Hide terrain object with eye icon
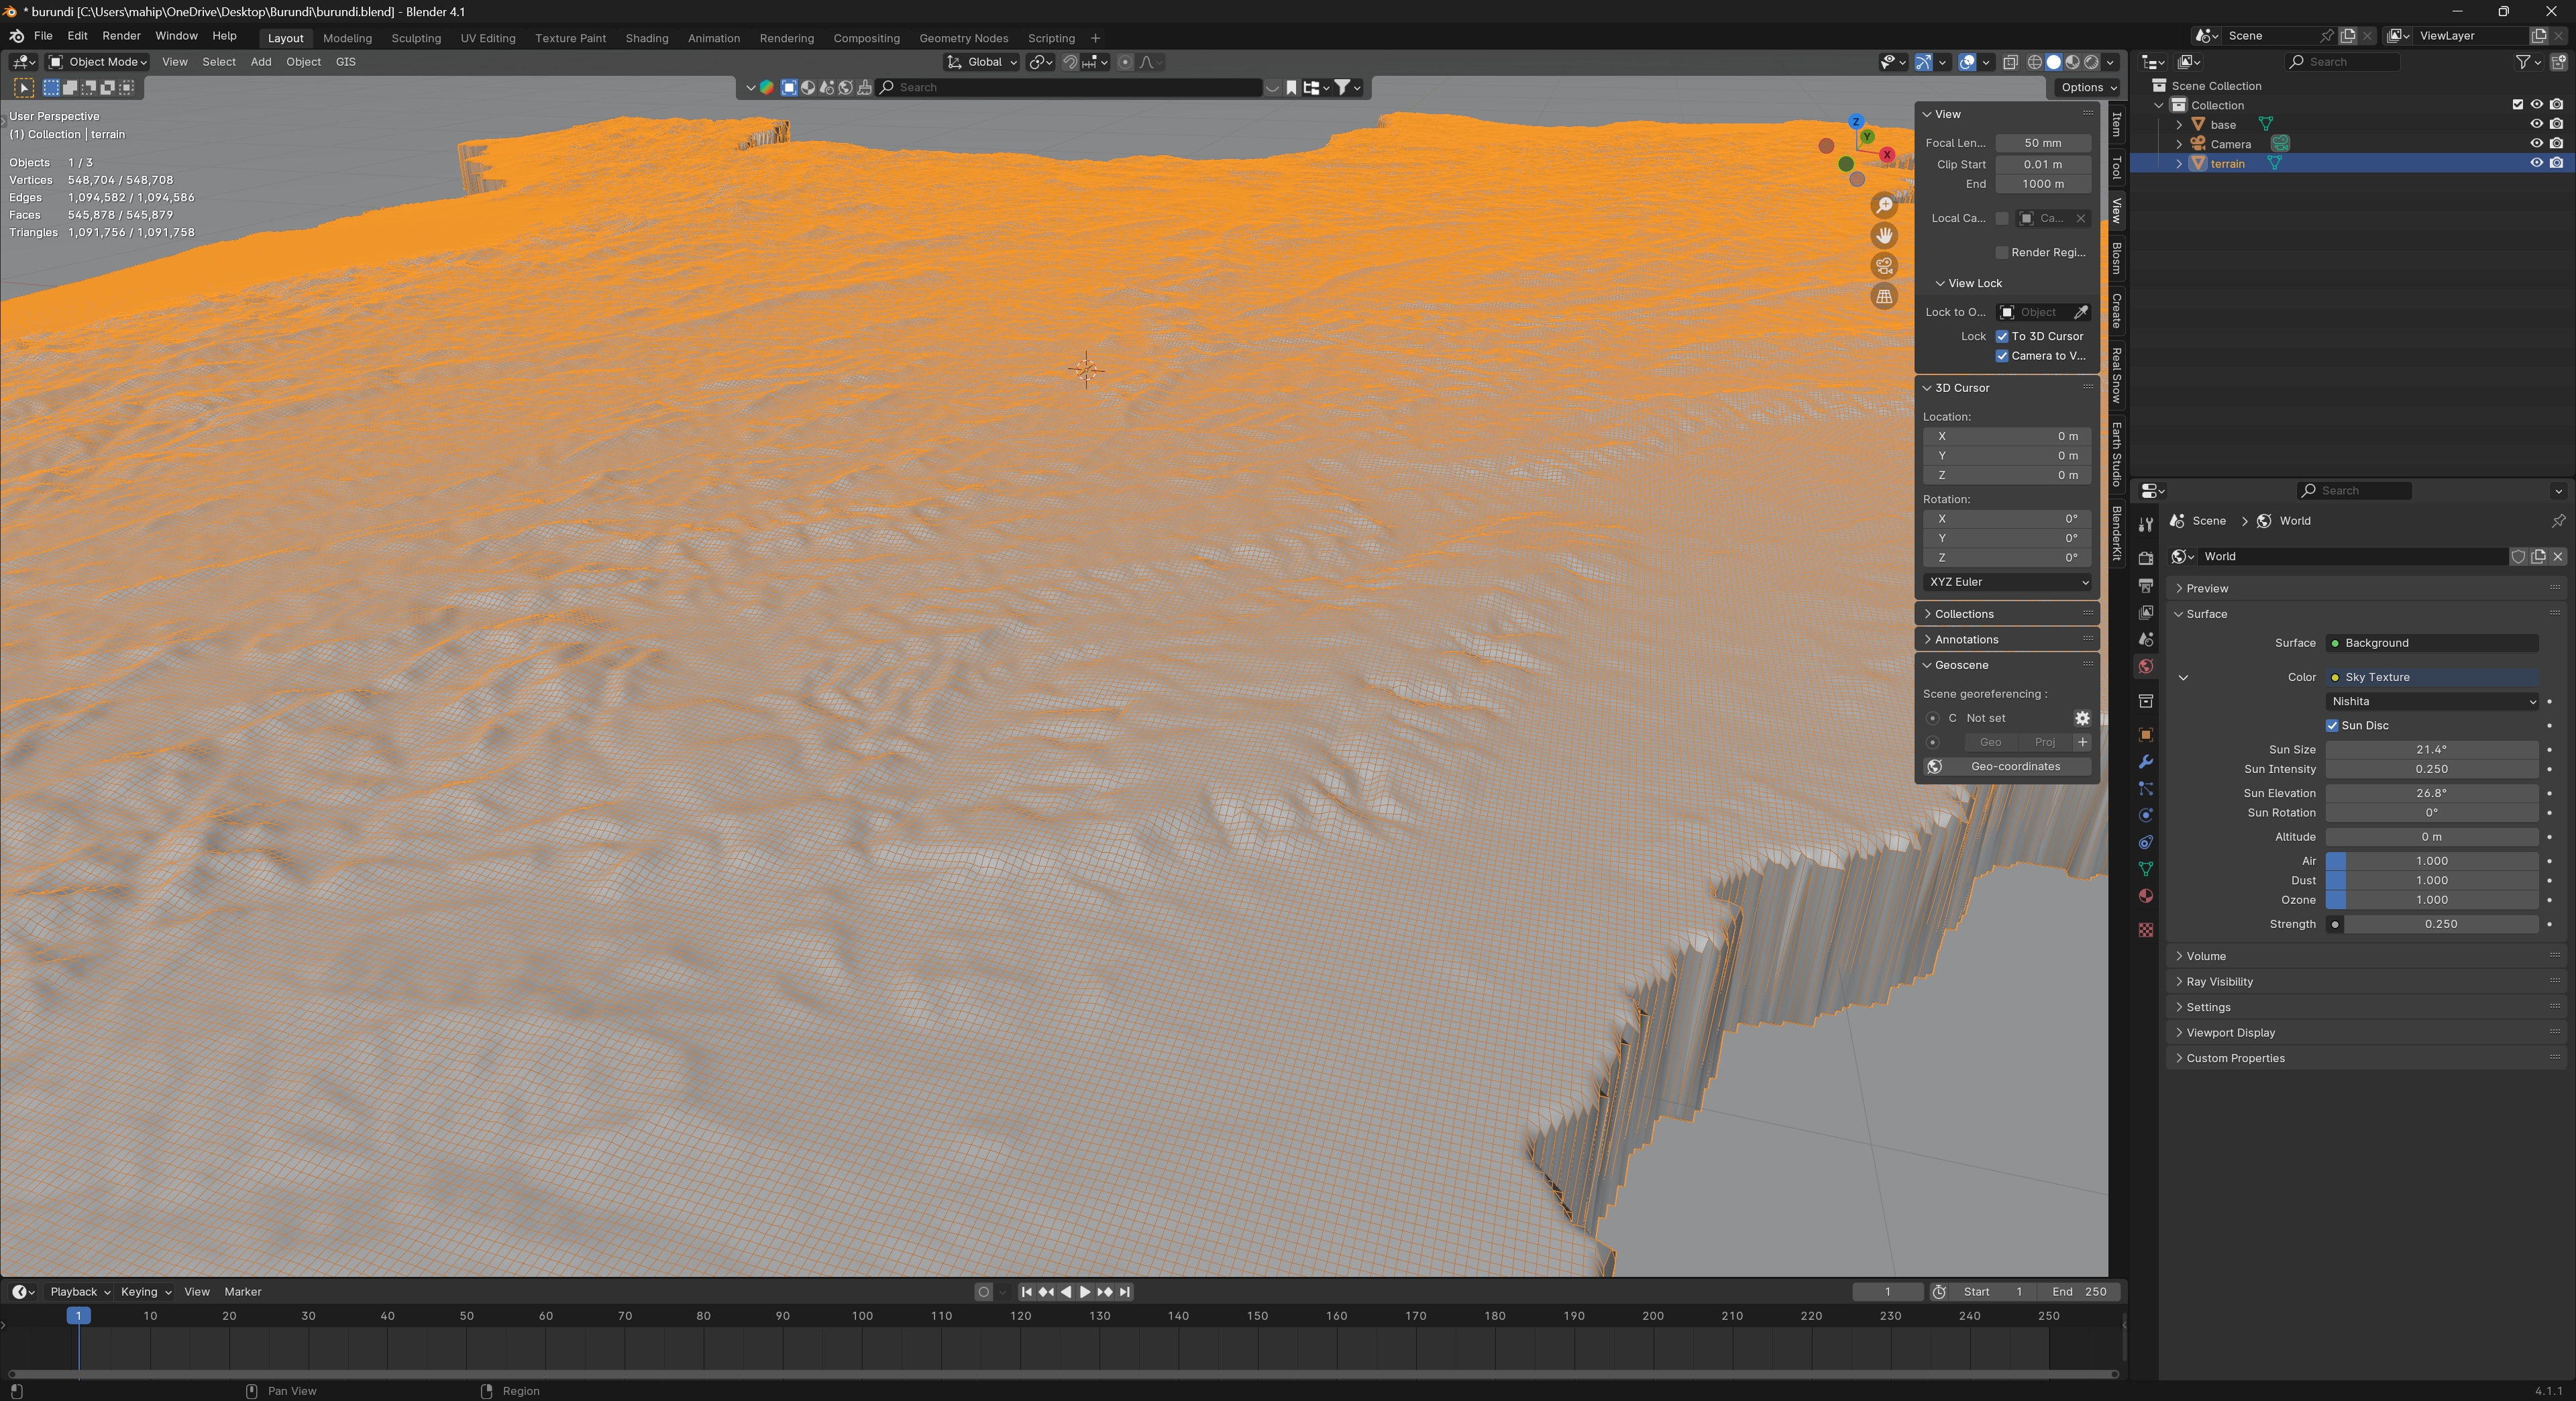This screenshot has width=2576, height=1401. point(2536,163)
